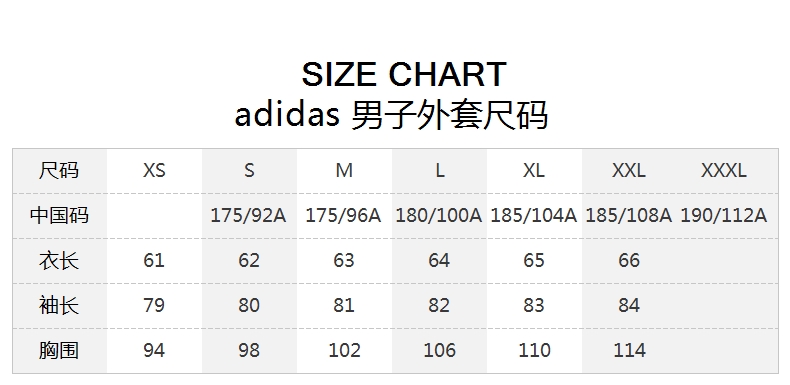Select the 胸围 row label
790x385 pixels.
(59, 350)
